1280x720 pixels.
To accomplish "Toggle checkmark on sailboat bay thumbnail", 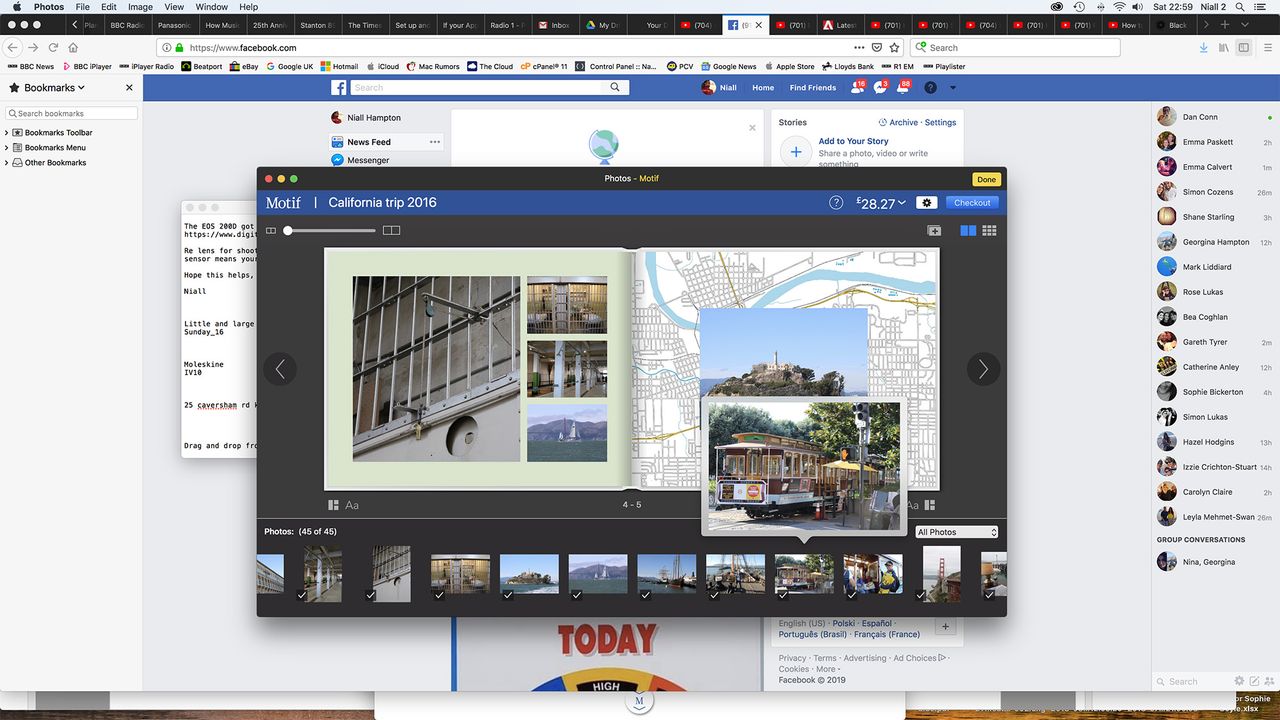I will [577, 595].
